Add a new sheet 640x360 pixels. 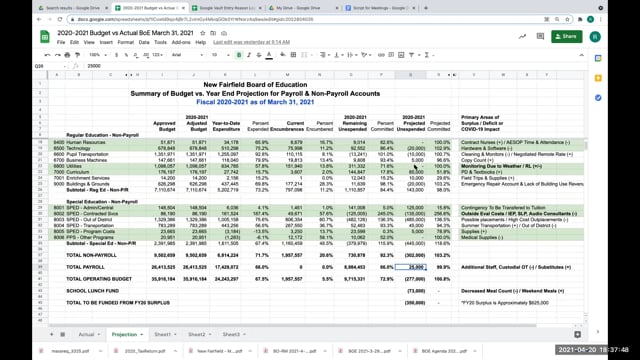point(51,334)
